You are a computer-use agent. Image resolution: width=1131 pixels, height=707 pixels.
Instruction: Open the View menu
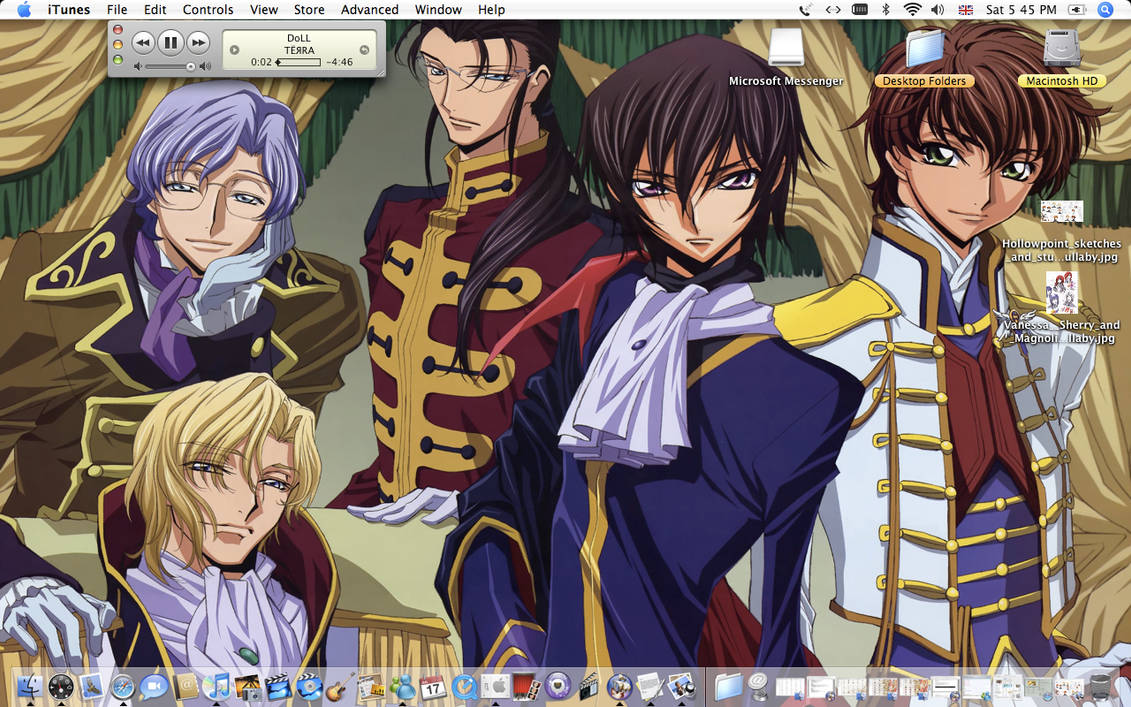264,9
